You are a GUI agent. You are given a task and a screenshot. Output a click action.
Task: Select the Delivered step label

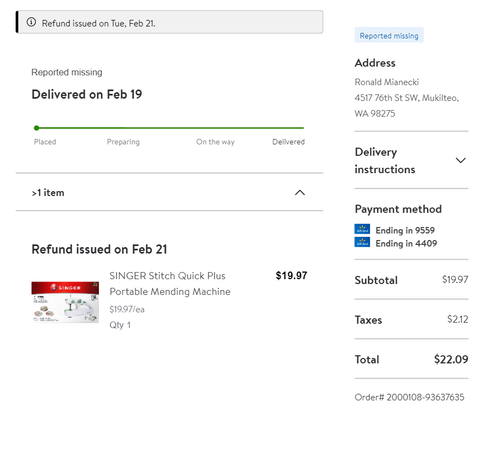(288, 142)
